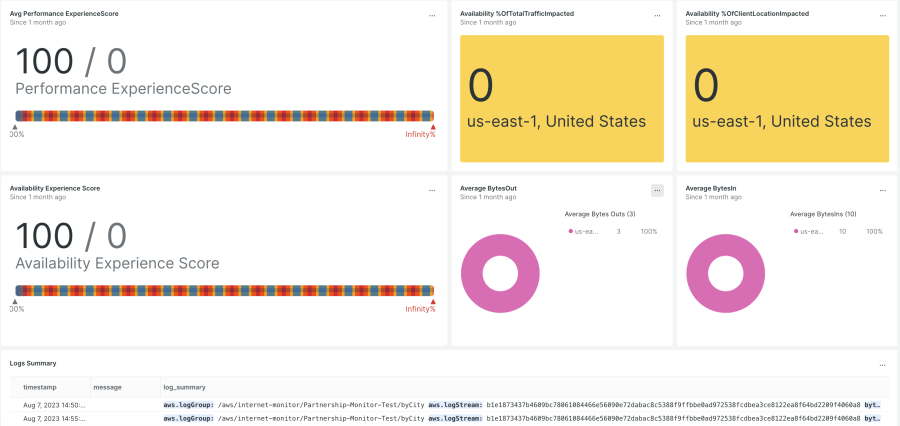
Task: Toggle us-ea... legend series in Average BytesOut
Action: [586, 231]
